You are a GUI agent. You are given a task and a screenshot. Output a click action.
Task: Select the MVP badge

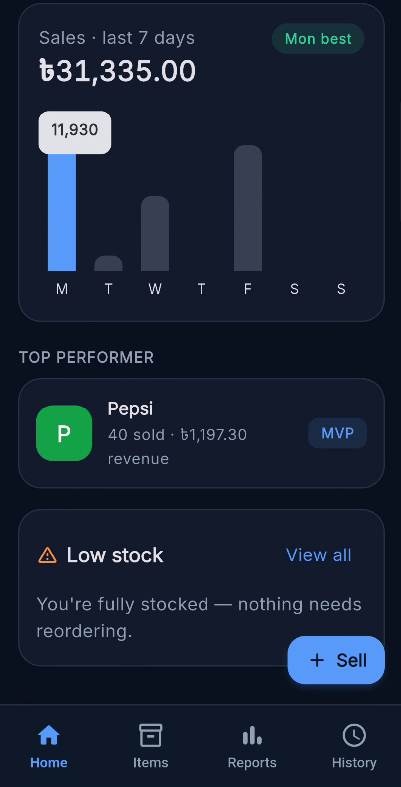337,433
